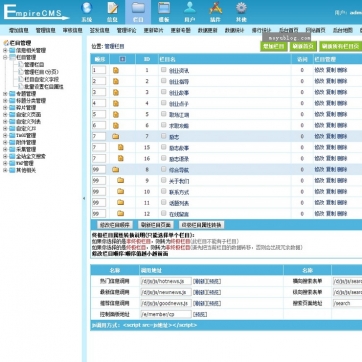Open the 用户 person icon in header
This screenshot has height=362, width=362.
(x=190, y=8)
